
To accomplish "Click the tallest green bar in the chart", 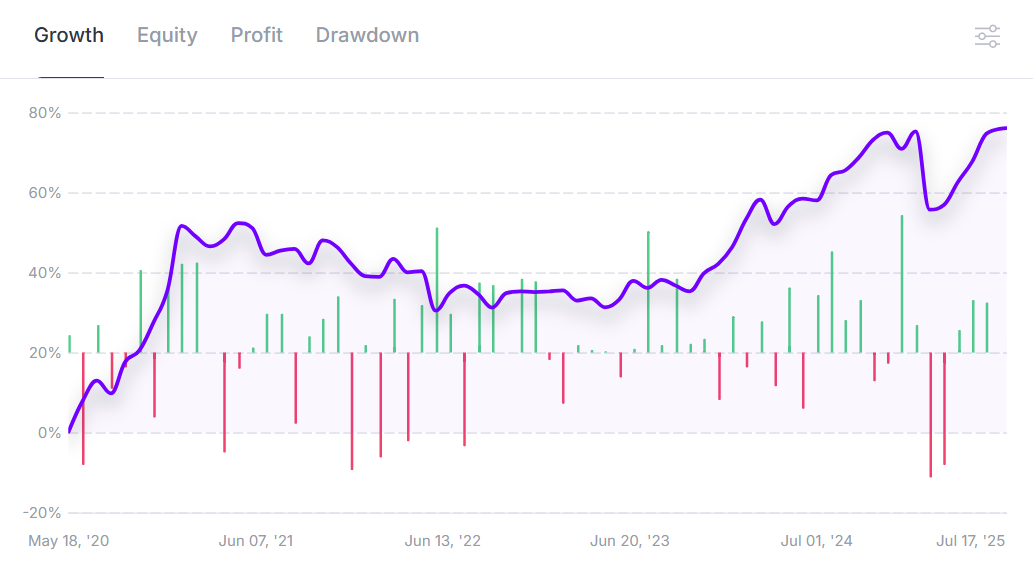I will pyautogui.click(x=902, y=280).
